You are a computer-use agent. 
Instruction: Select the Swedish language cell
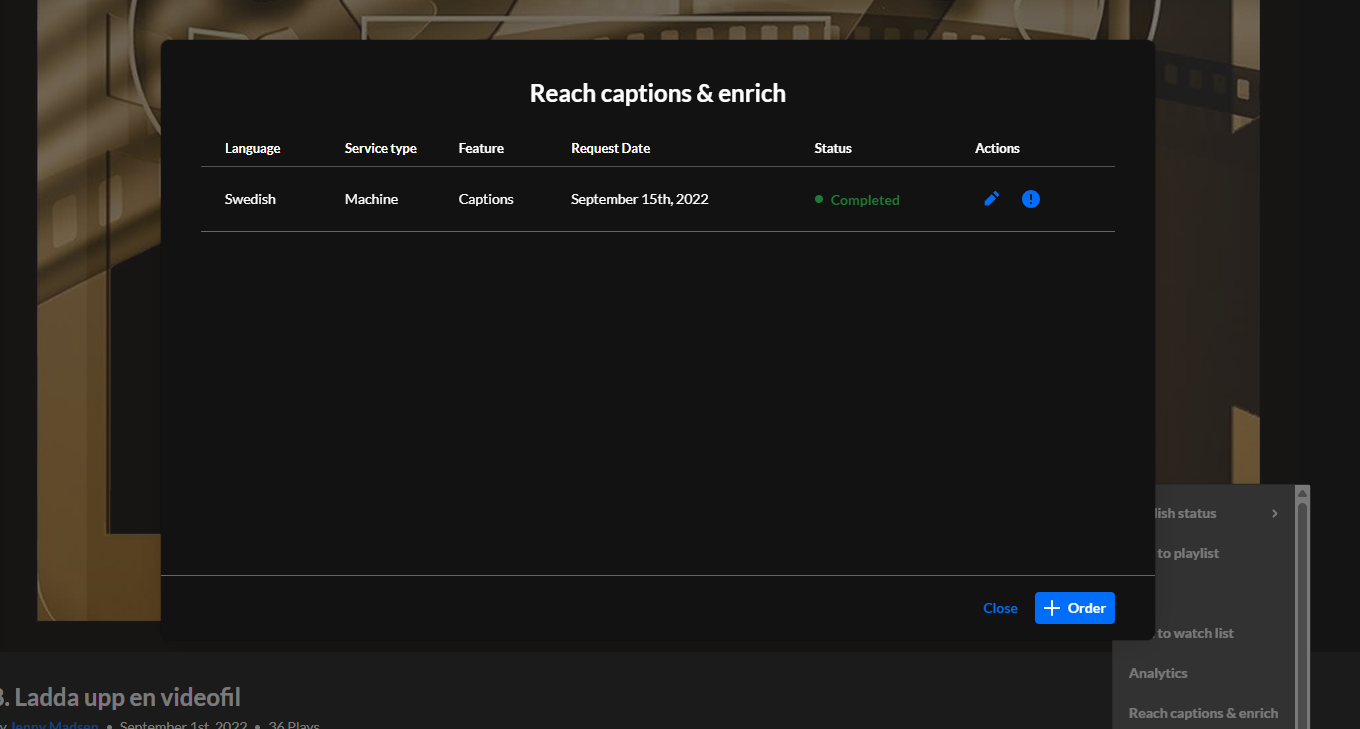250,199
